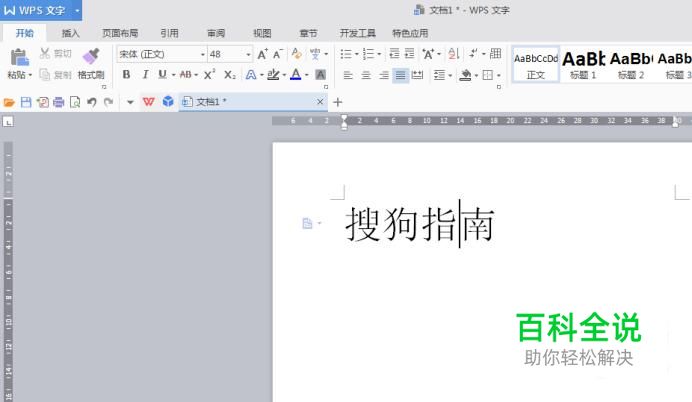Switch to the 页面布局 tab

(120, 33)
